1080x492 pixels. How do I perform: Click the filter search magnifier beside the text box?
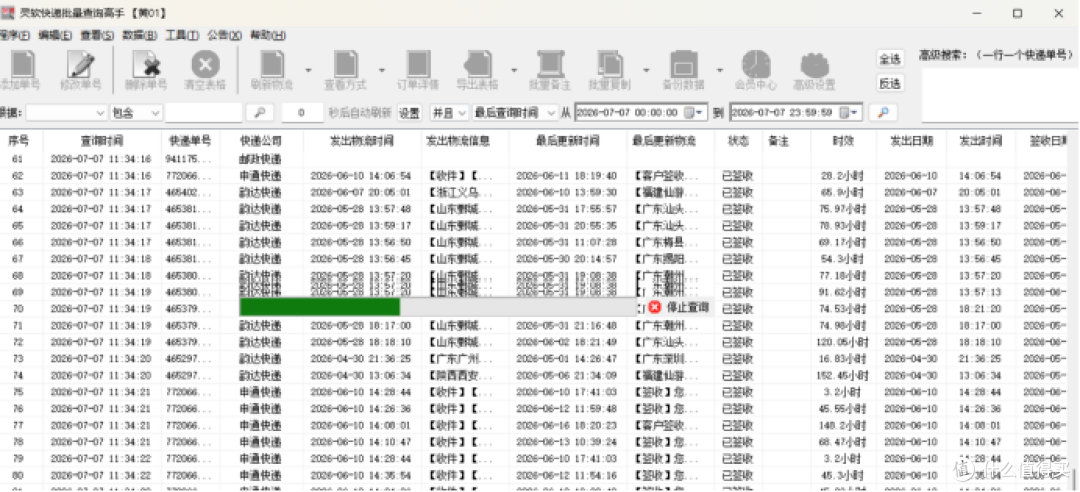point(260,112)
